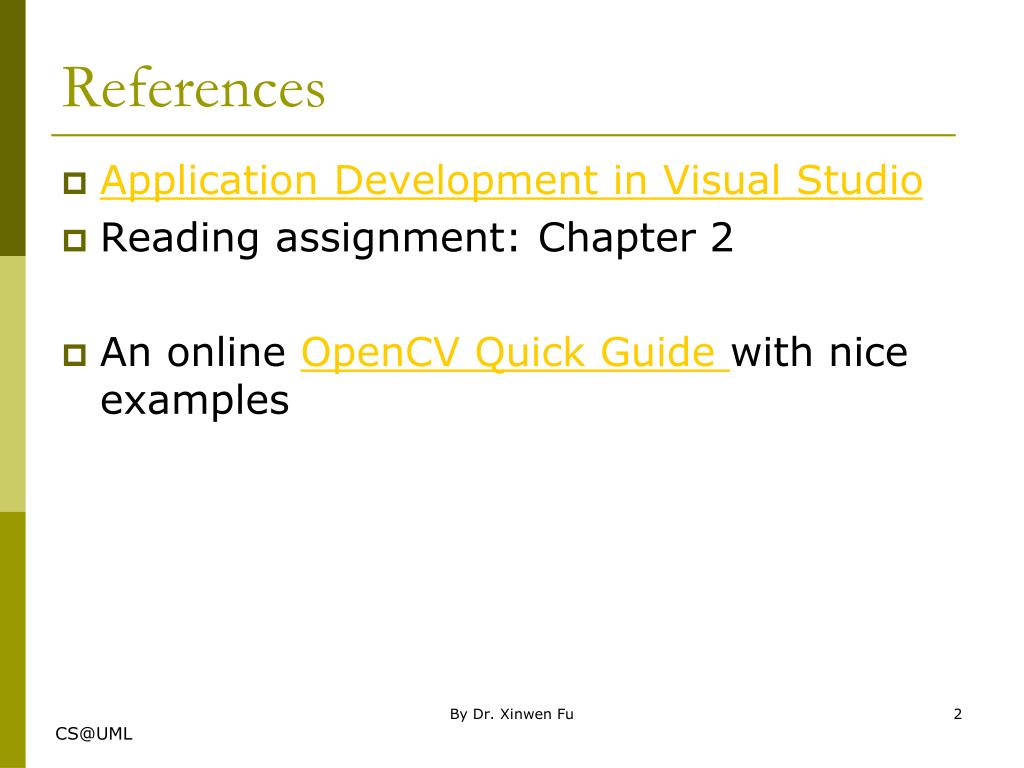The width and height of the screenshot is (1024, 768).
Task: Click the References slide title
Action: click(x=193, y=88)
